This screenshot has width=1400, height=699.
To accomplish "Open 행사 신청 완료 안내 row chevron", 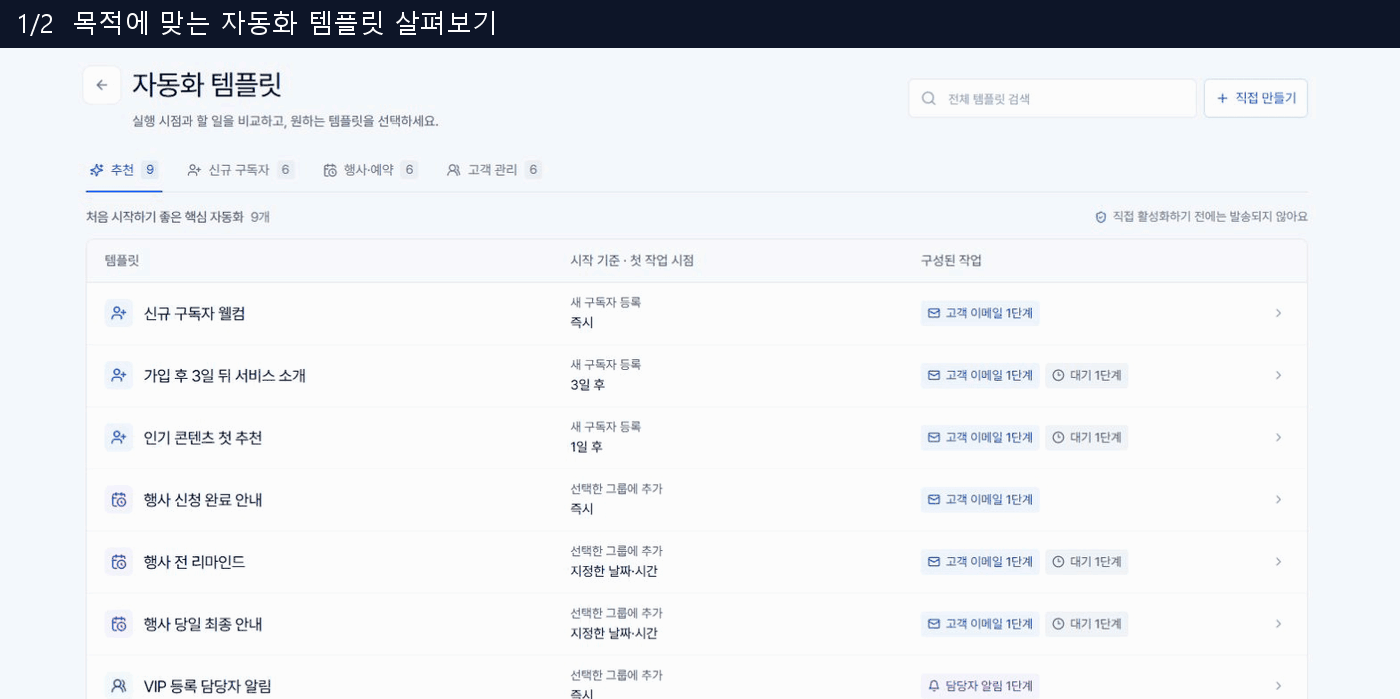I will click(x=1278, y=499).
